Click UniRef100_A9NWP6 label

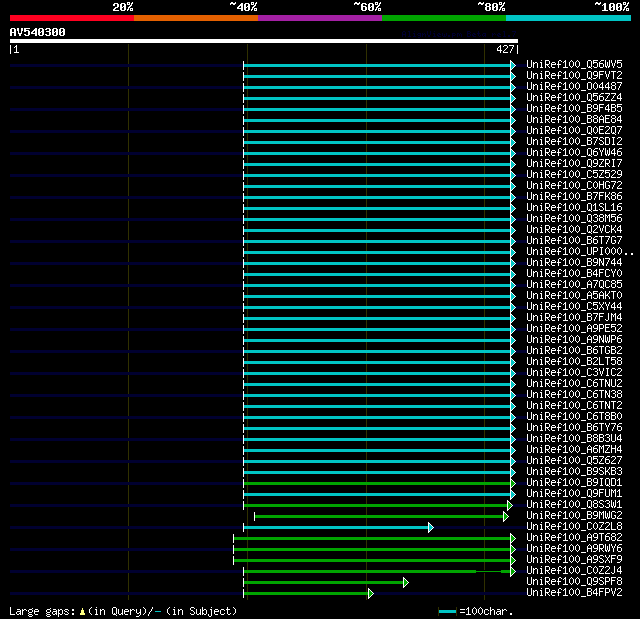[x=574, y=339]
